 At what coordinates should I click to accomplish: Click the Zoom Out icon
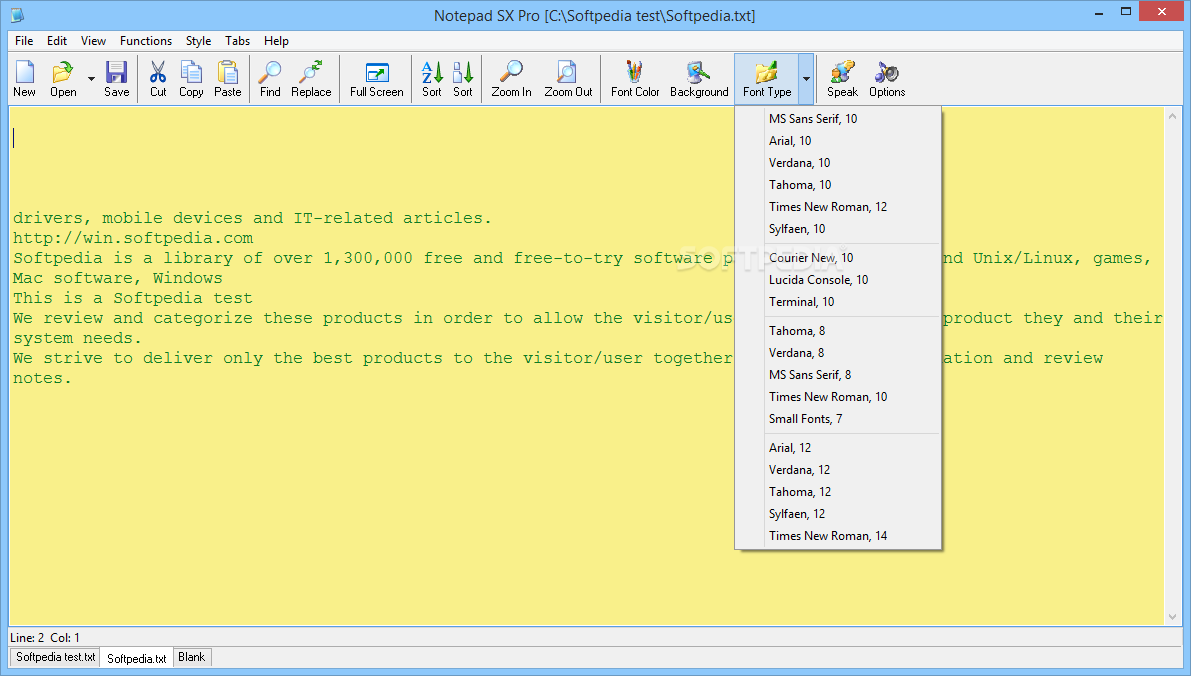[x=568, y=79]
